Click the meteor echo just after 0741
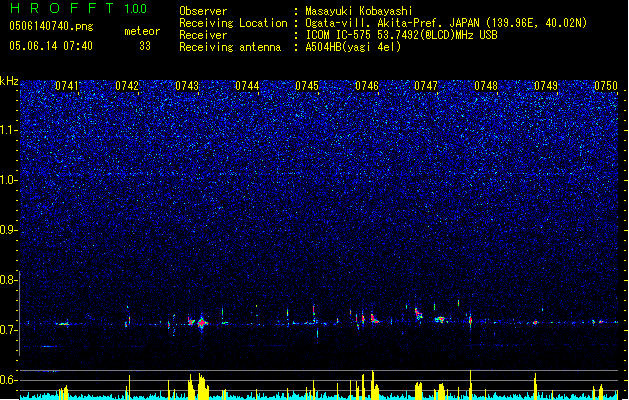Screen dimensions: 629x400 click(63, 324)
